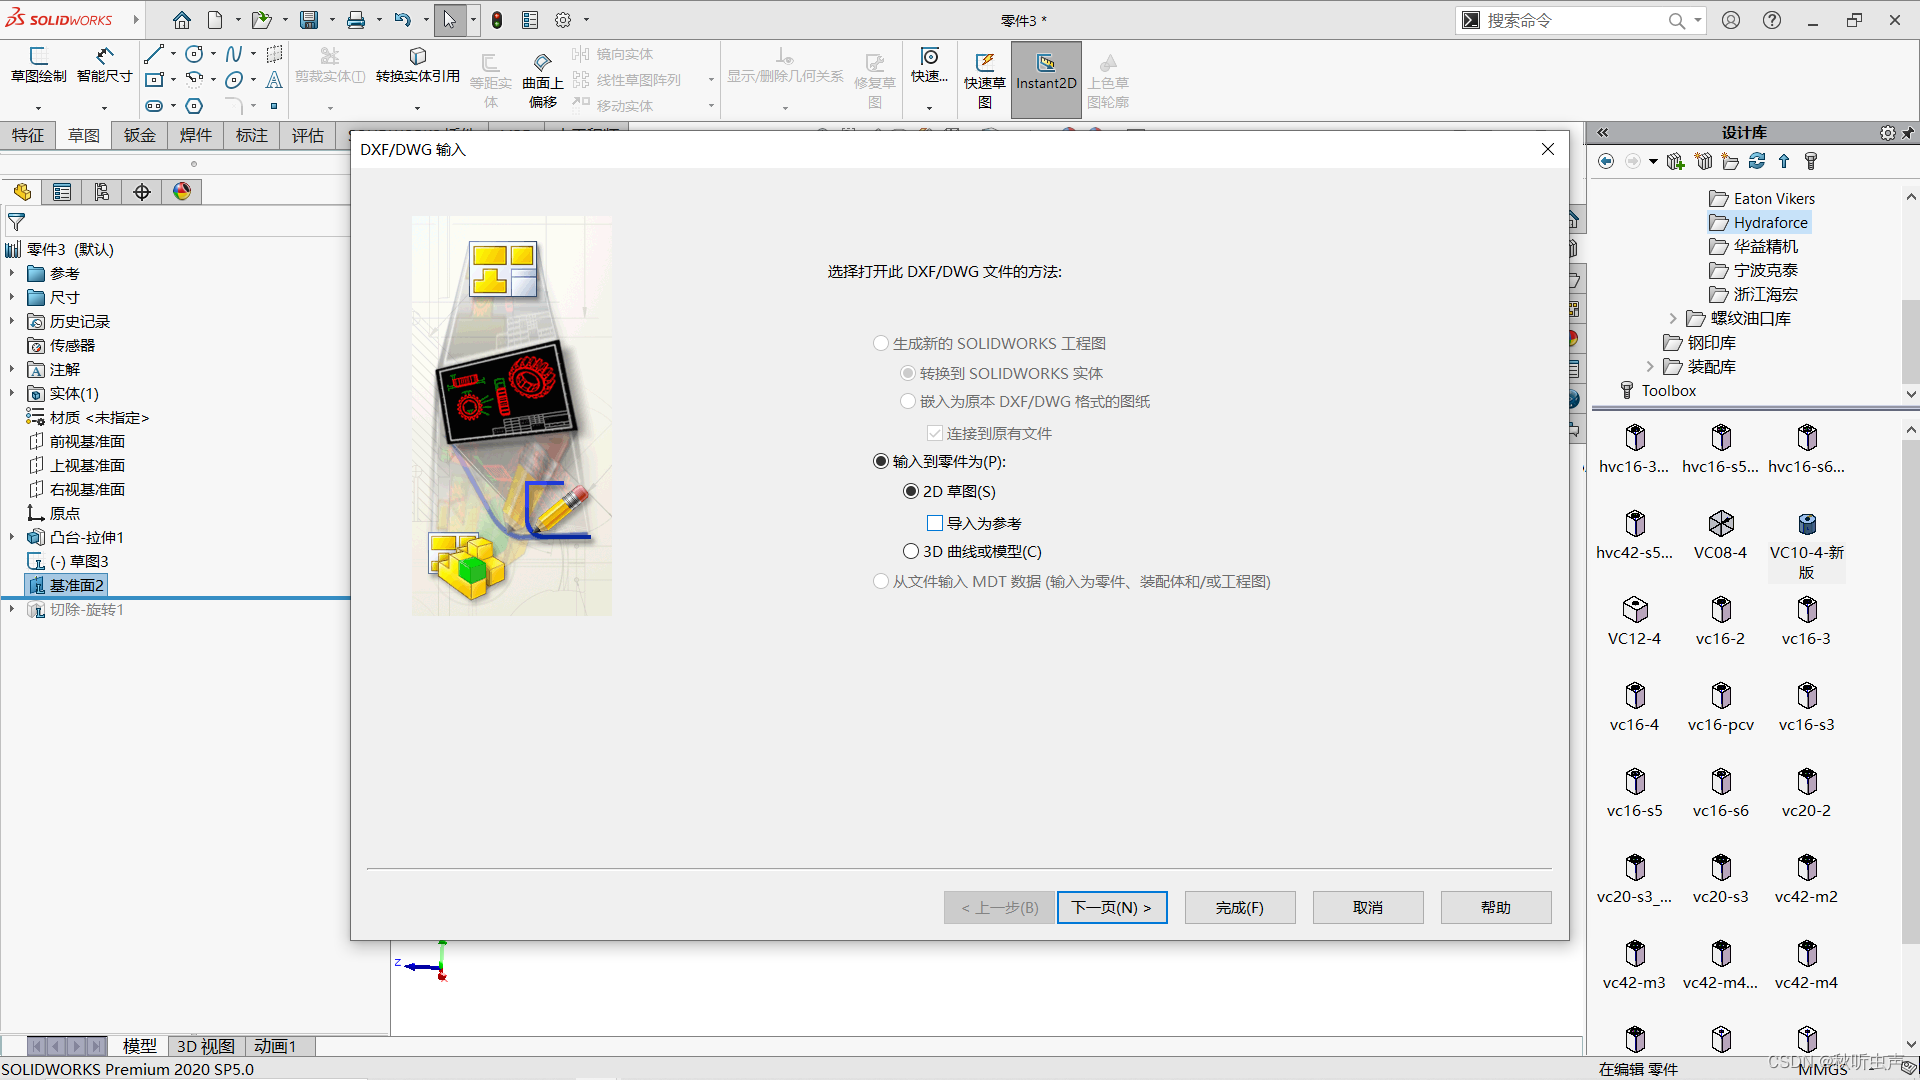Select the VC08-4 part thumbnail
1920x1080 pixels.
tap(1720, 535)
